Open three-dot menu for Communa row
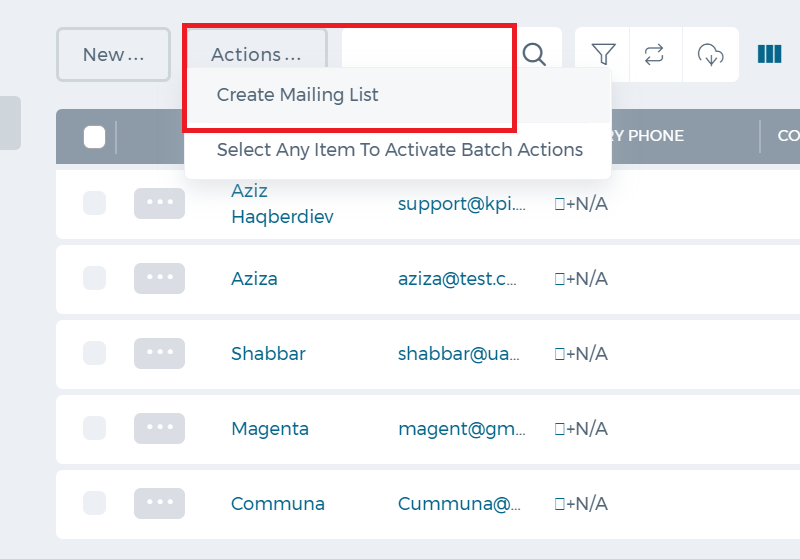800x559 pixels. coord(159,503)
